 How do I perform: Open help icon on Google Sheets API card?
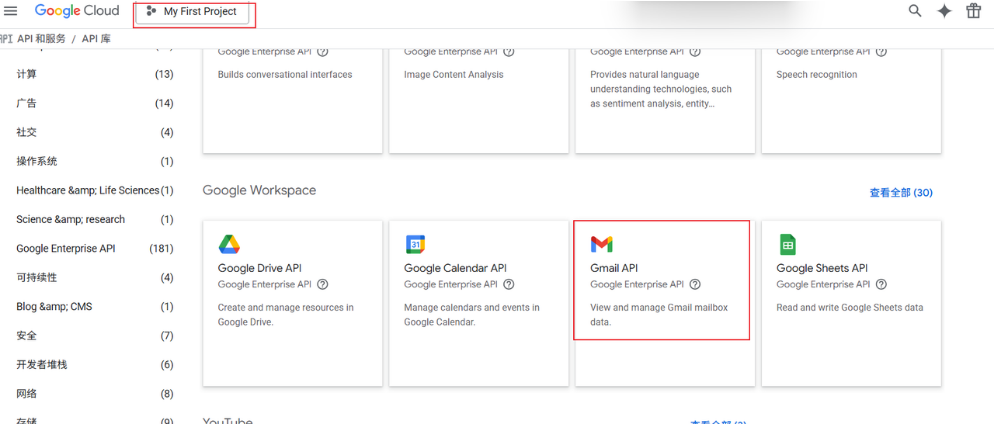pyautogui.click(x=881, y=284)
